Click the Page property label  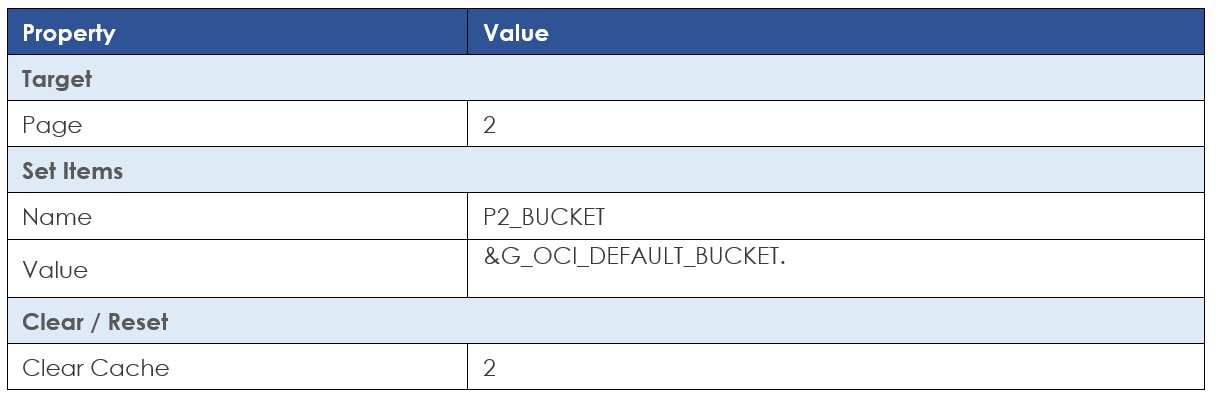point(52,126)
